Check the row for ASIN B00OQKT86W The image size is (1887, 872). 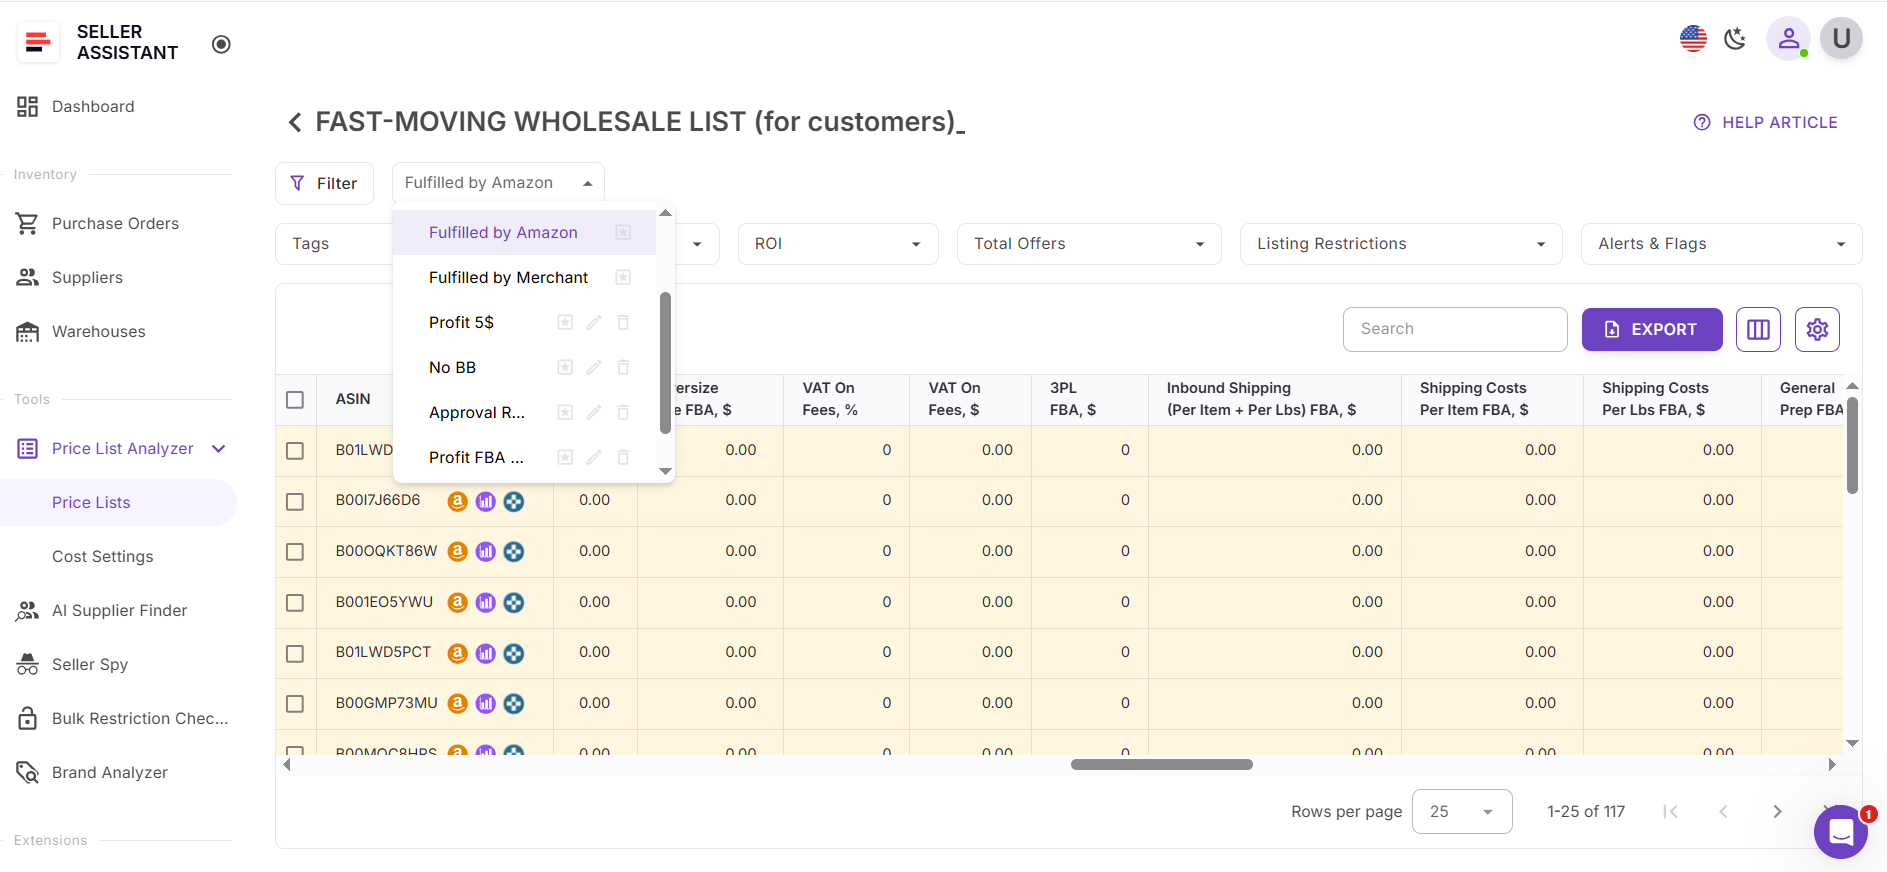(295, 552)
